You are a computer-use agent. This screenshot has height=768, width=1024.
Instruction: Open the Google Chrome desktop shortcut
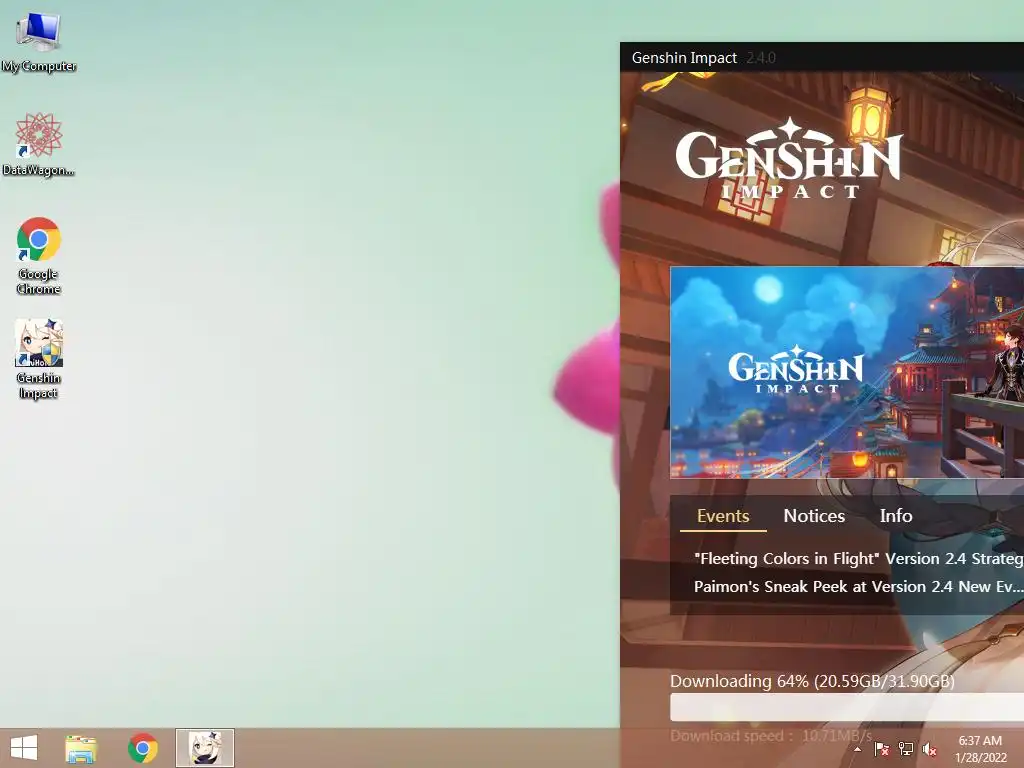point(39,255)
